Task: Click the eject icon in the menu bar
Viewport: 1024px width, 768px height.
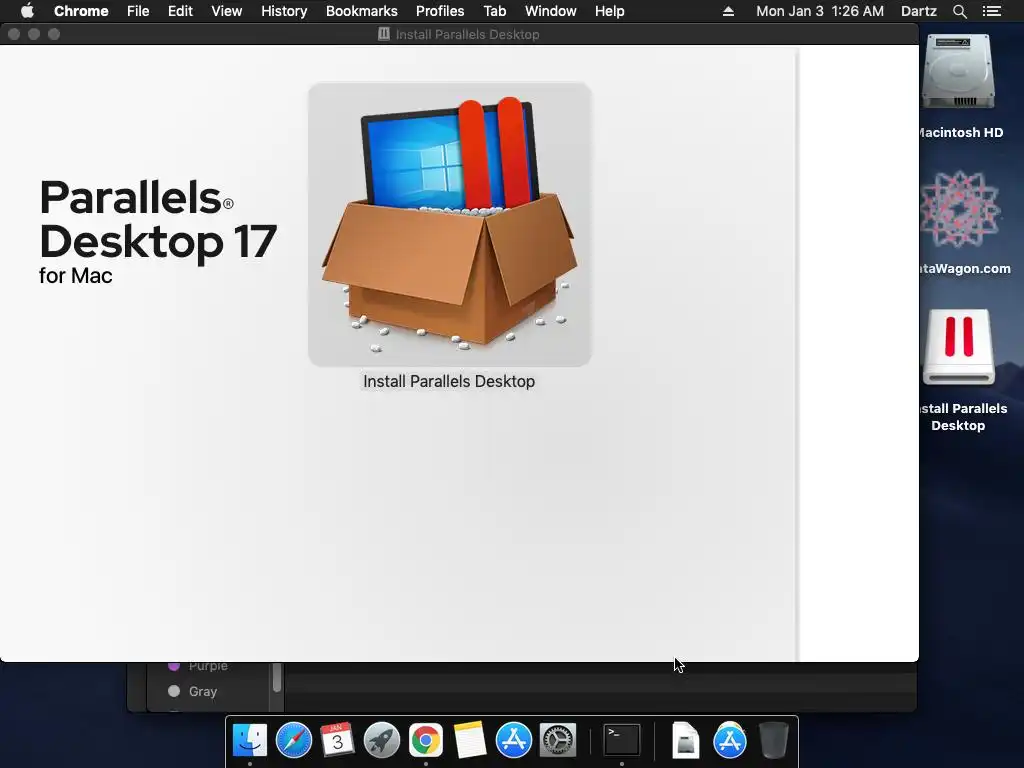Action: [x=728, y=11]
